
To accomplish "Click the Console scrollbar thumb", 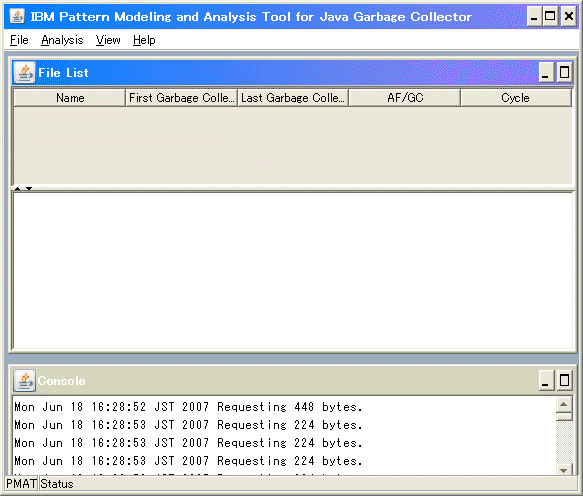I will point(564,417).
